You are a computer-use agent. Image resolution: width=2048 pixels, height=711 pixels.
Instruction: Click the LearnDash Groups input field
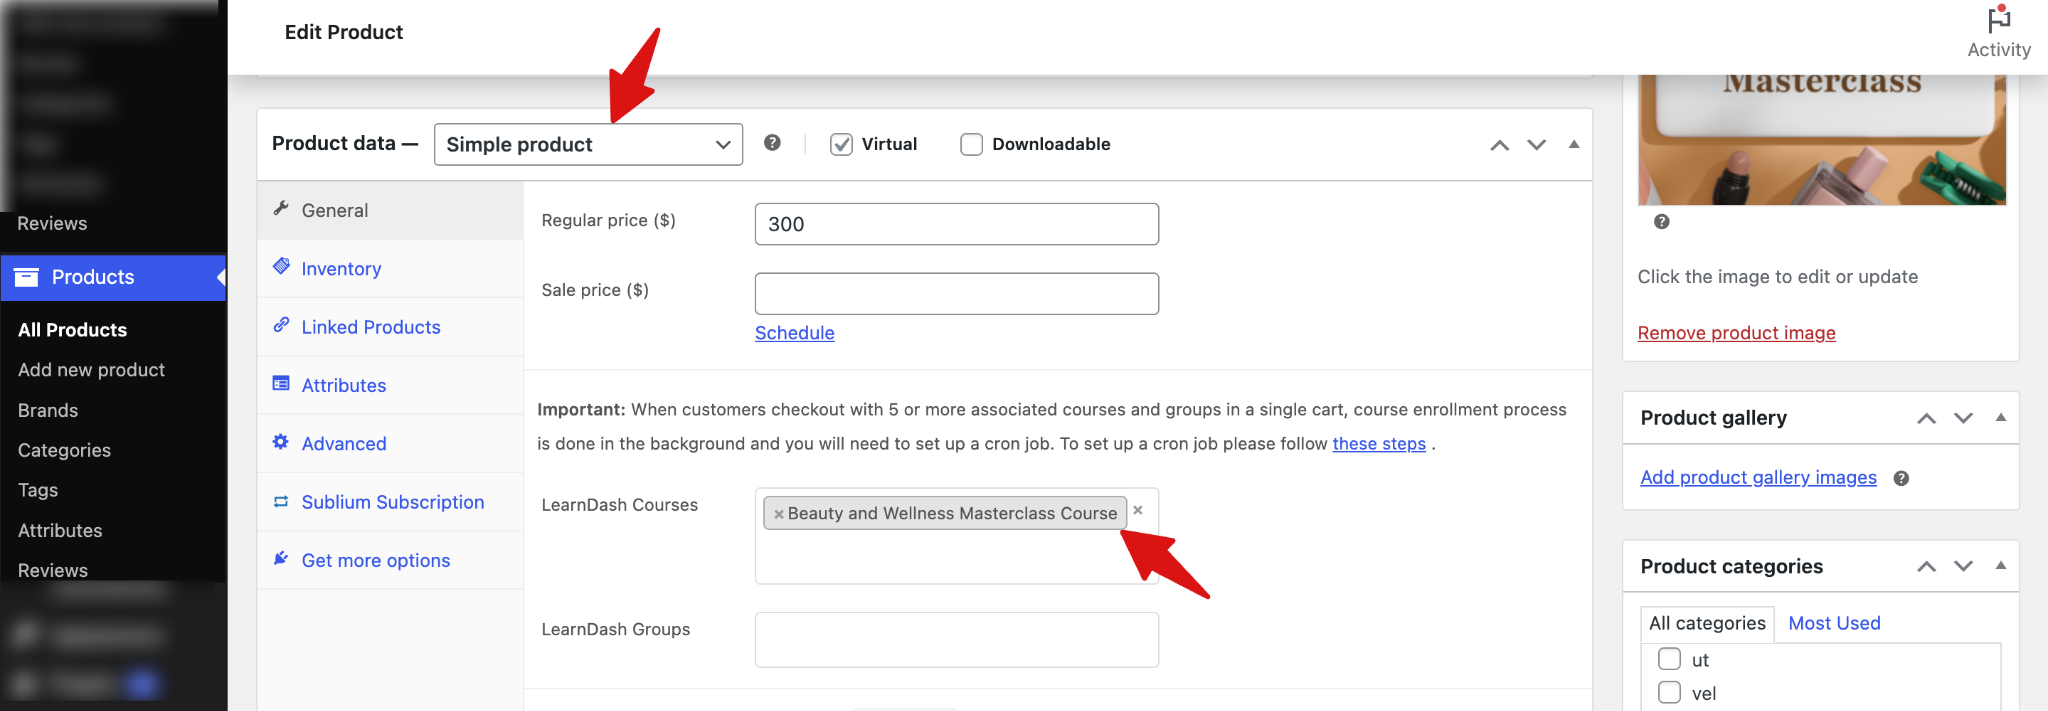956,639
